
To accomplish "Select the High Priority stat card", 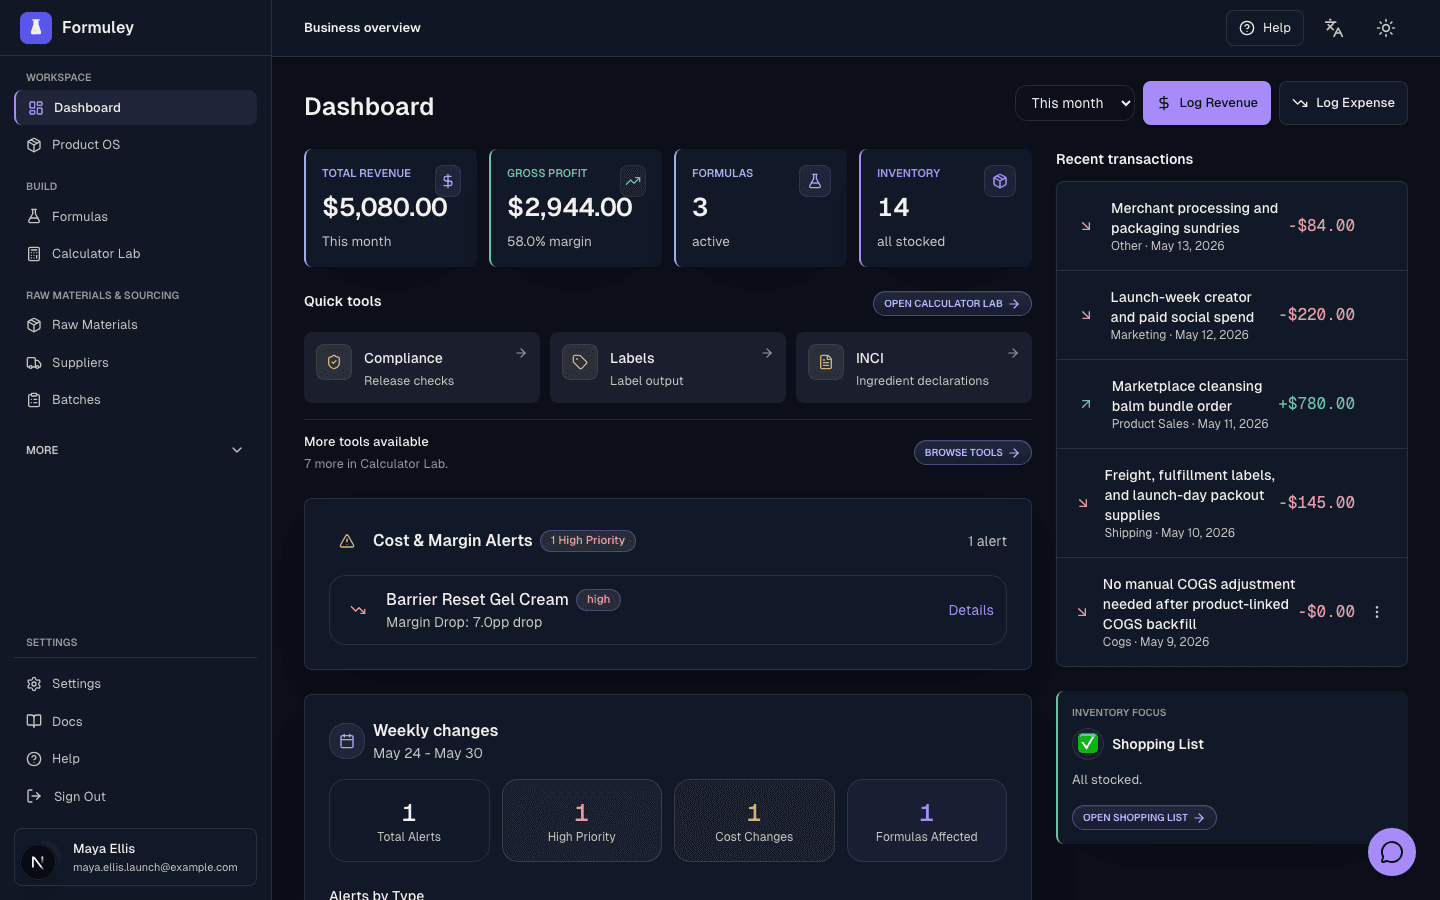I will [x=582, y=820].
